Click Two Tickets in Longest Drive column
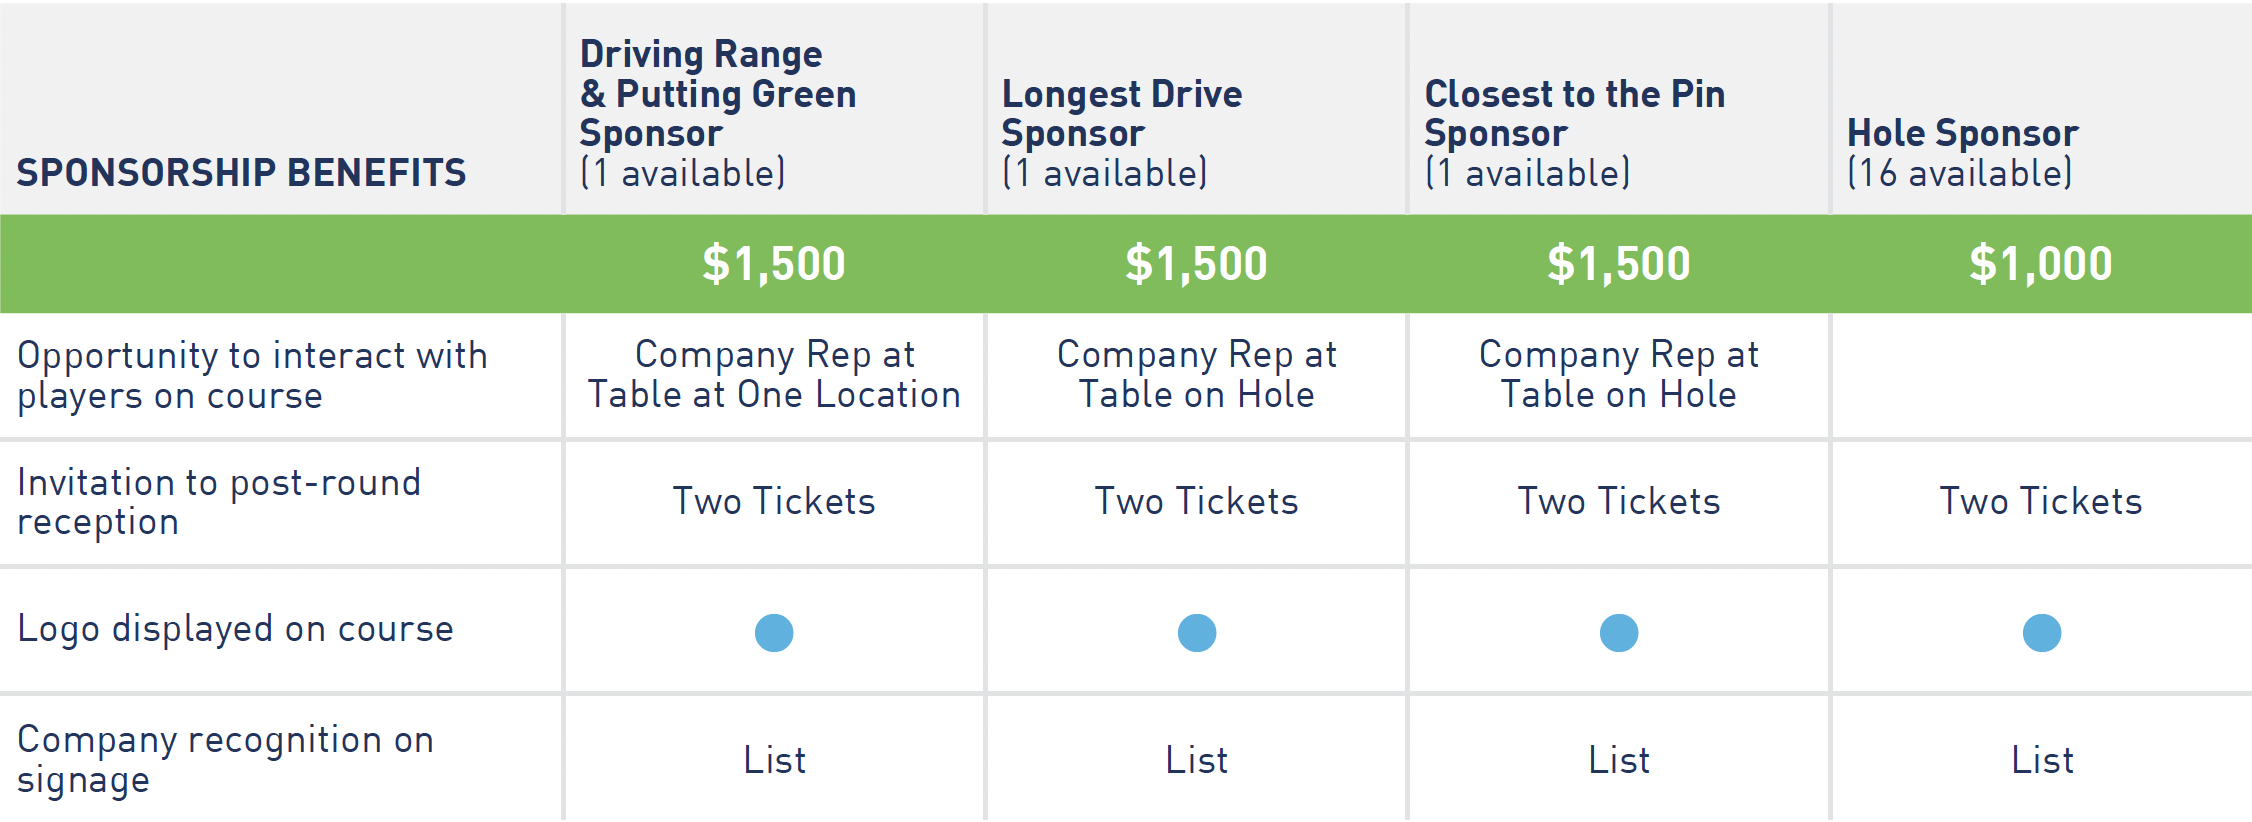 [x=1197, y=501]
